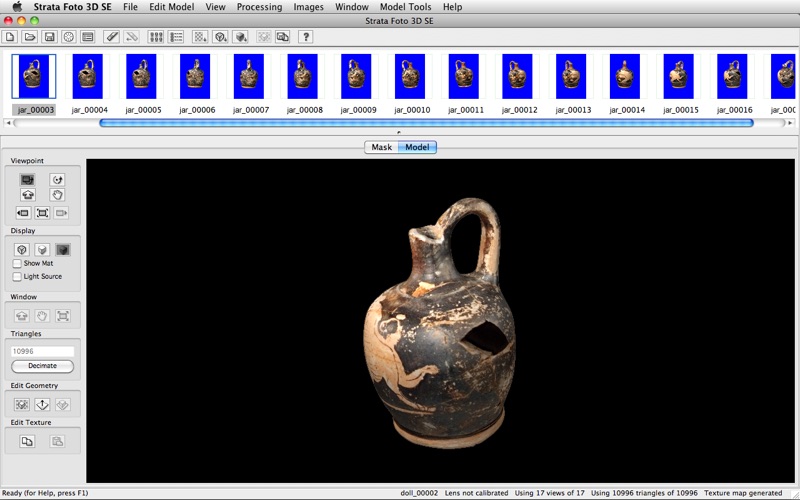Switch display to wireframe cube mode
The width and height of the screenshot is (800, 500).
[21, 249]
